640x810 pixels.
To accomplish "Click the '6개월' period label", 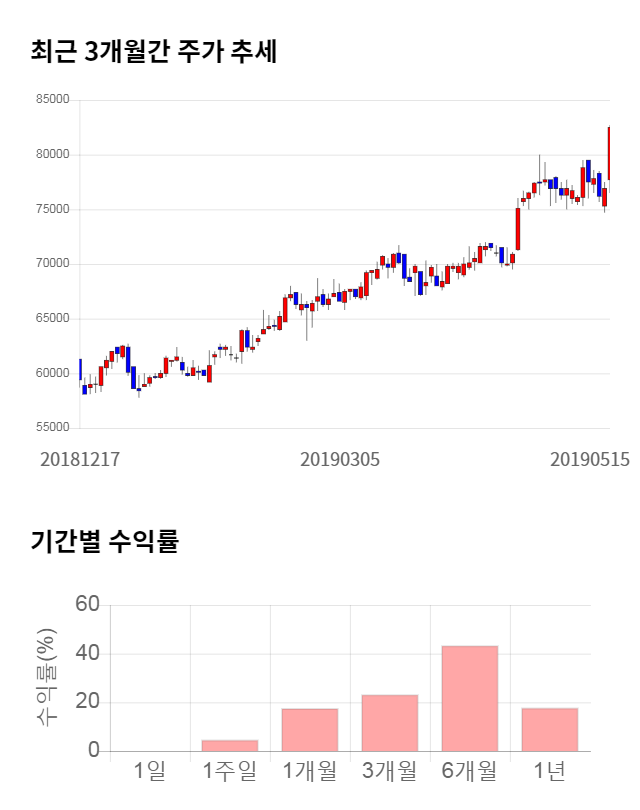I will [x=469, y=771].
